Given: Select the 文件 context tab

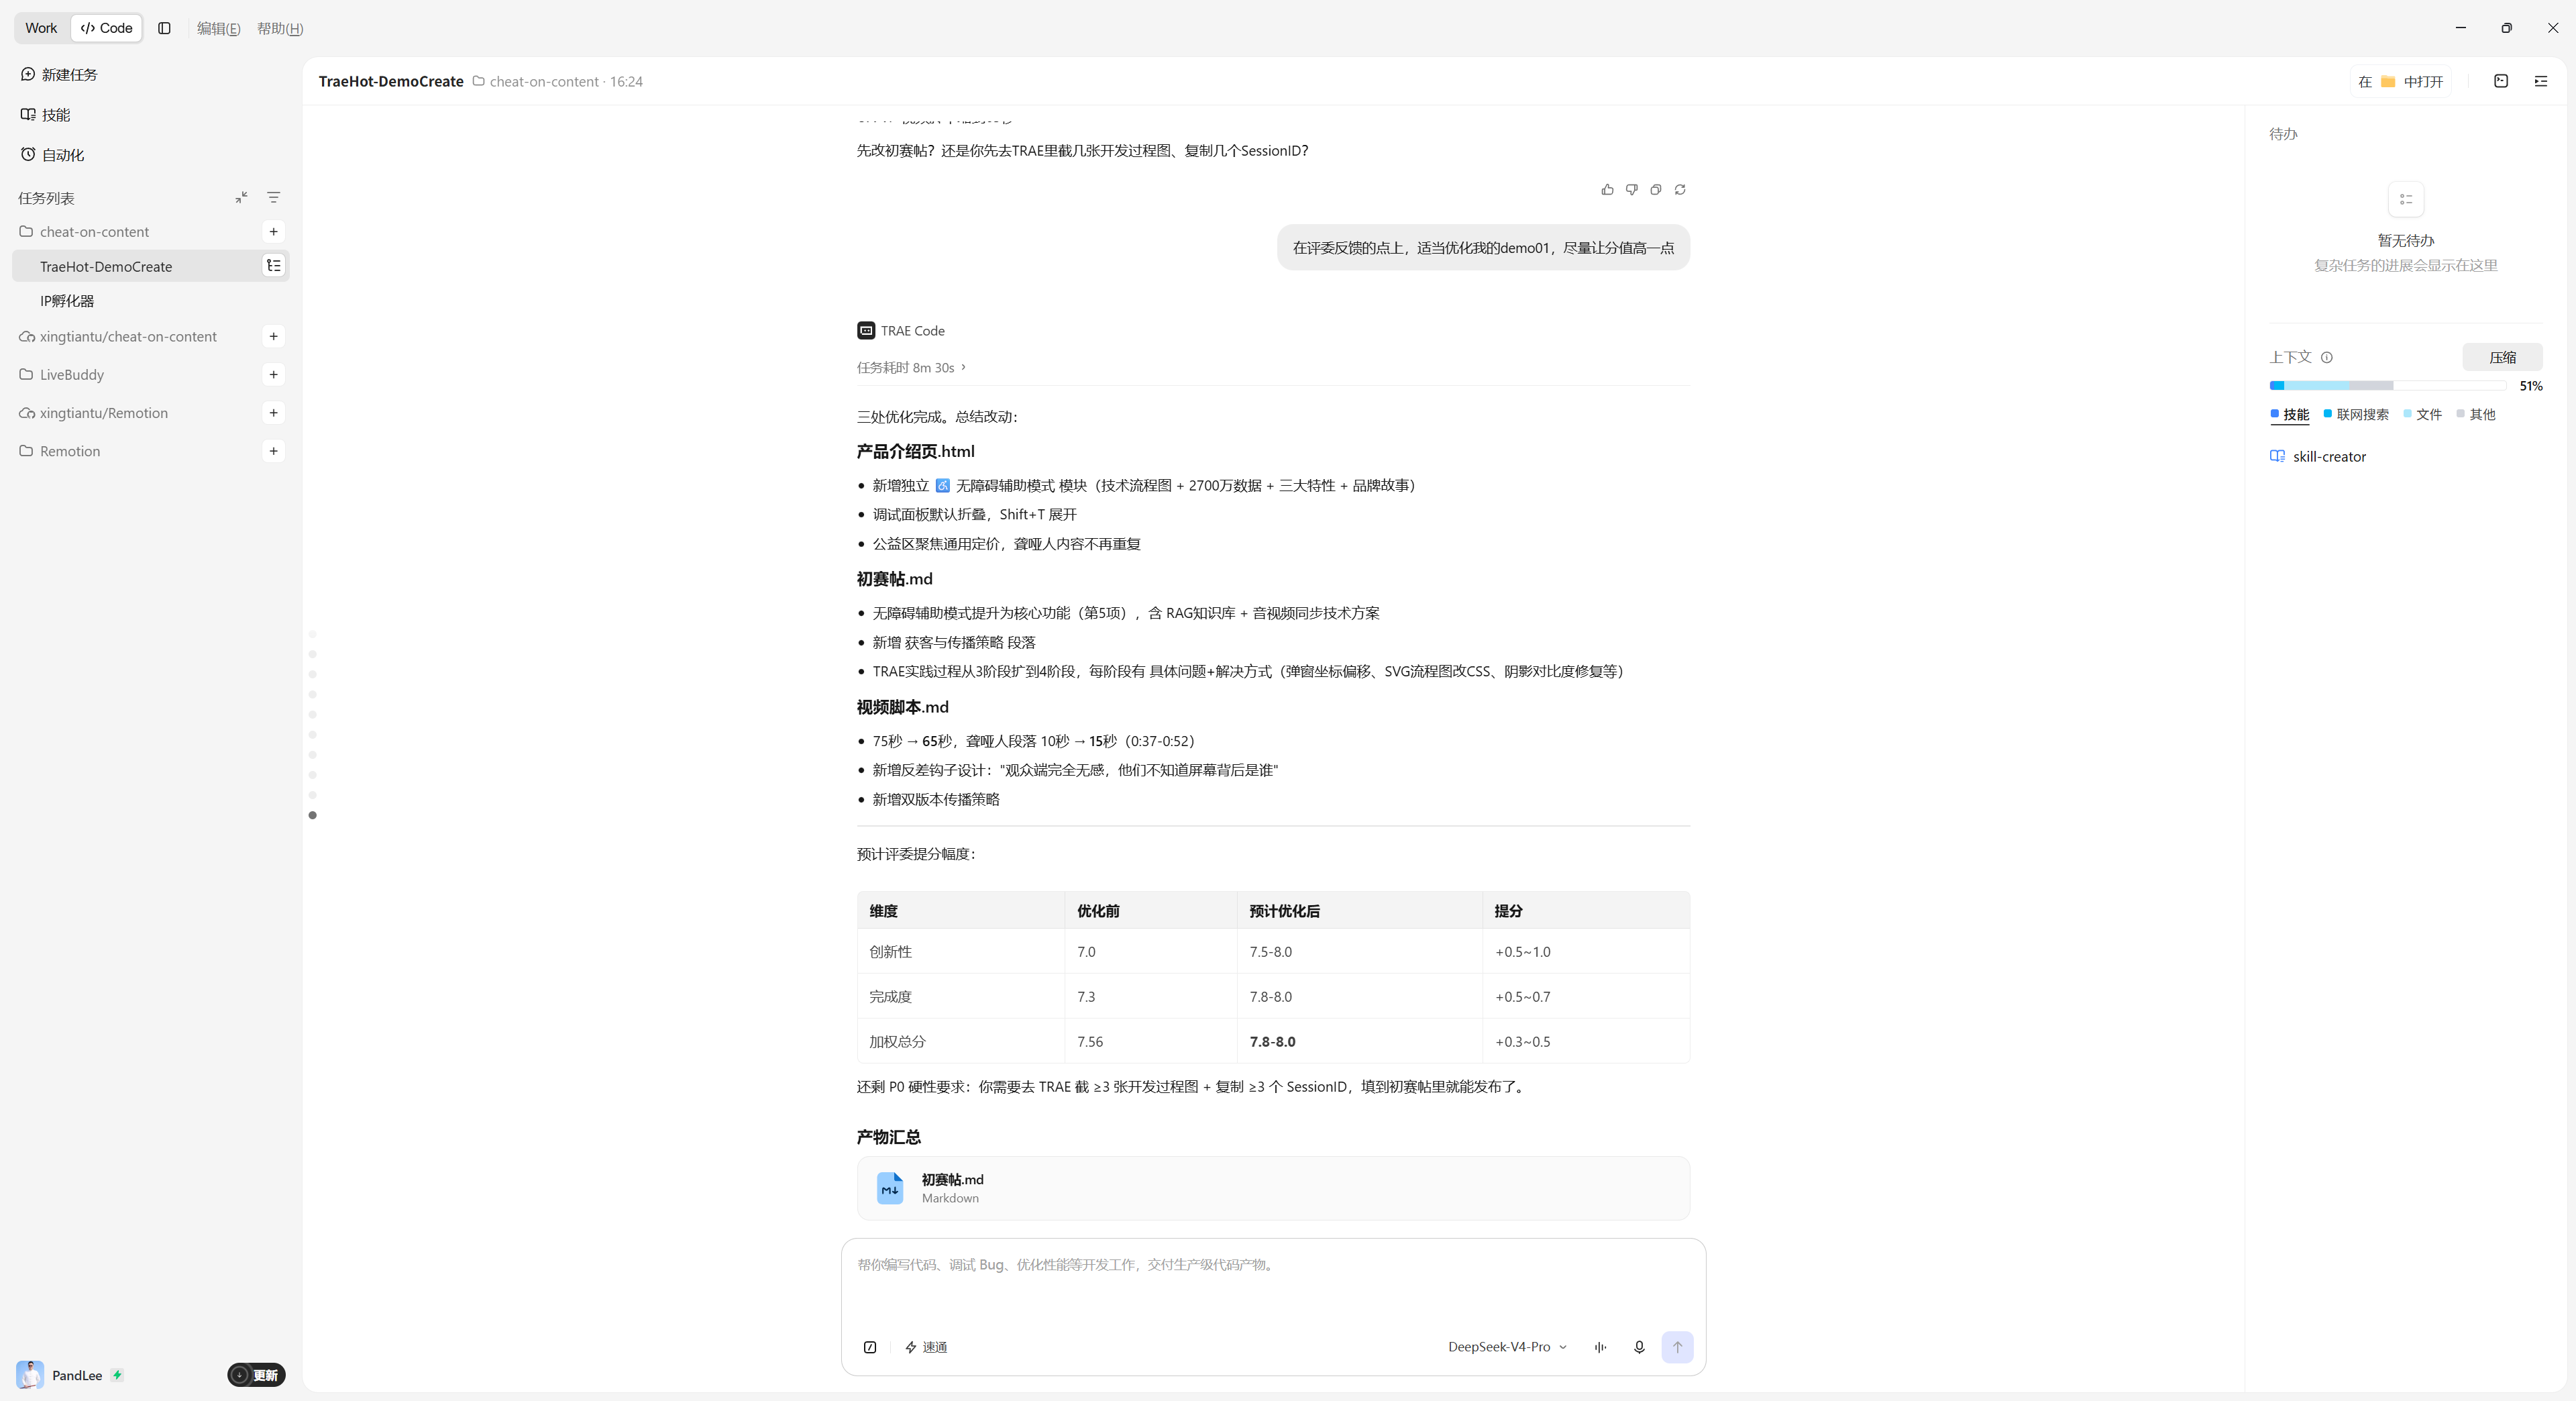Looking at the screenshot, I should point(2423,415).
